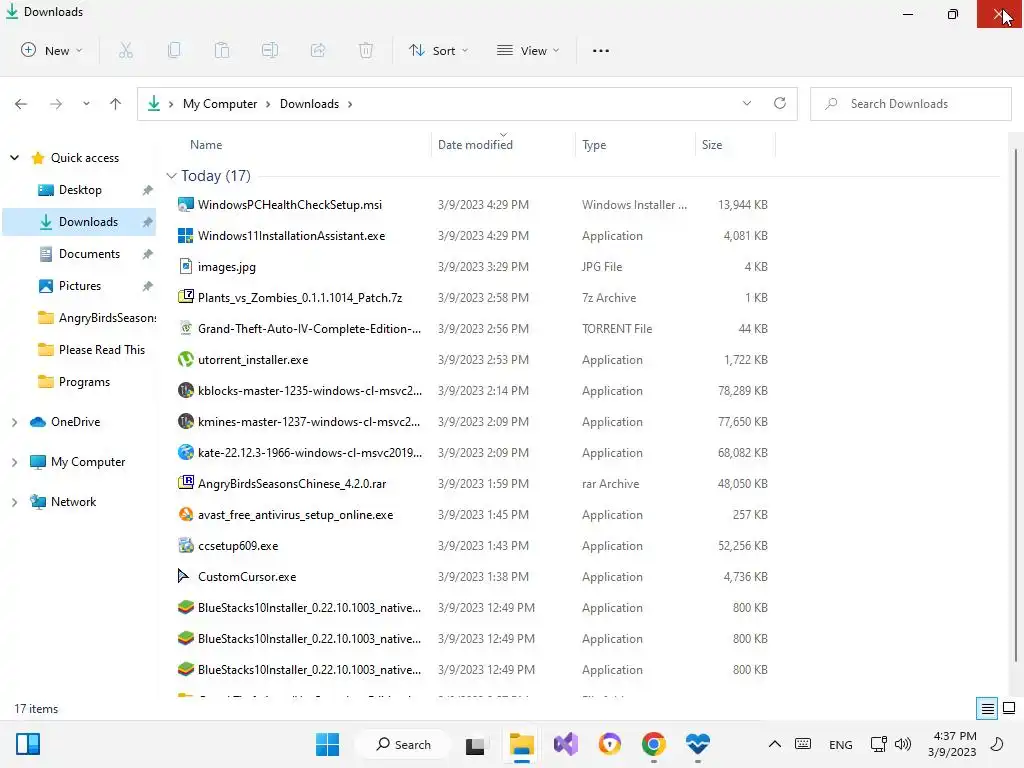The height and width of the screenshot is (768, 1024).
Task: Open the Sort dropdown
Action: point(438,50)
